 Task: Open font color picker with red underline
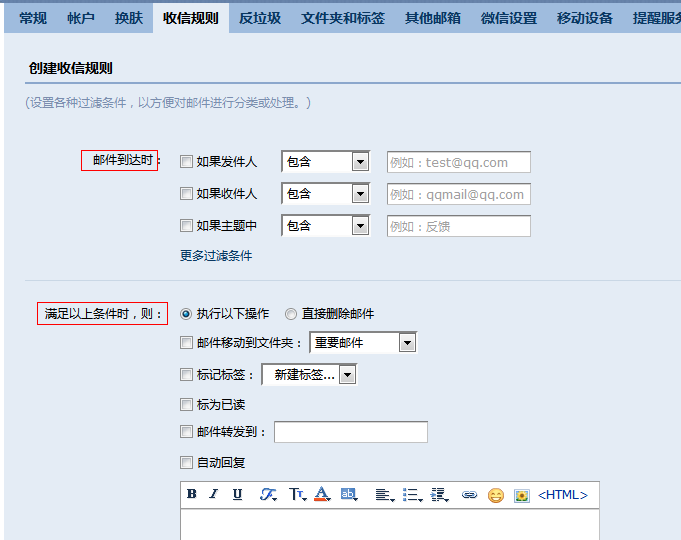point(322,494)
